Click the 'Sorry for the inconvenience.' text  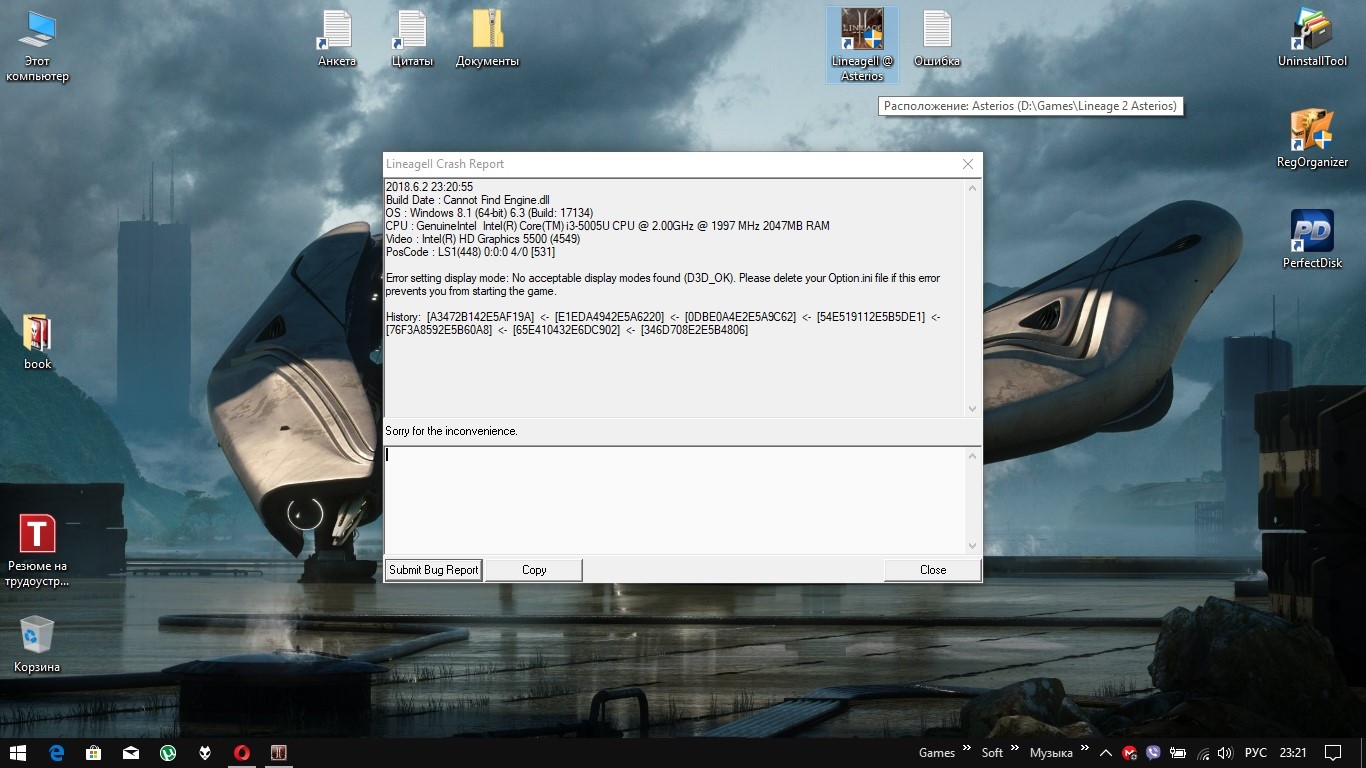451,431
